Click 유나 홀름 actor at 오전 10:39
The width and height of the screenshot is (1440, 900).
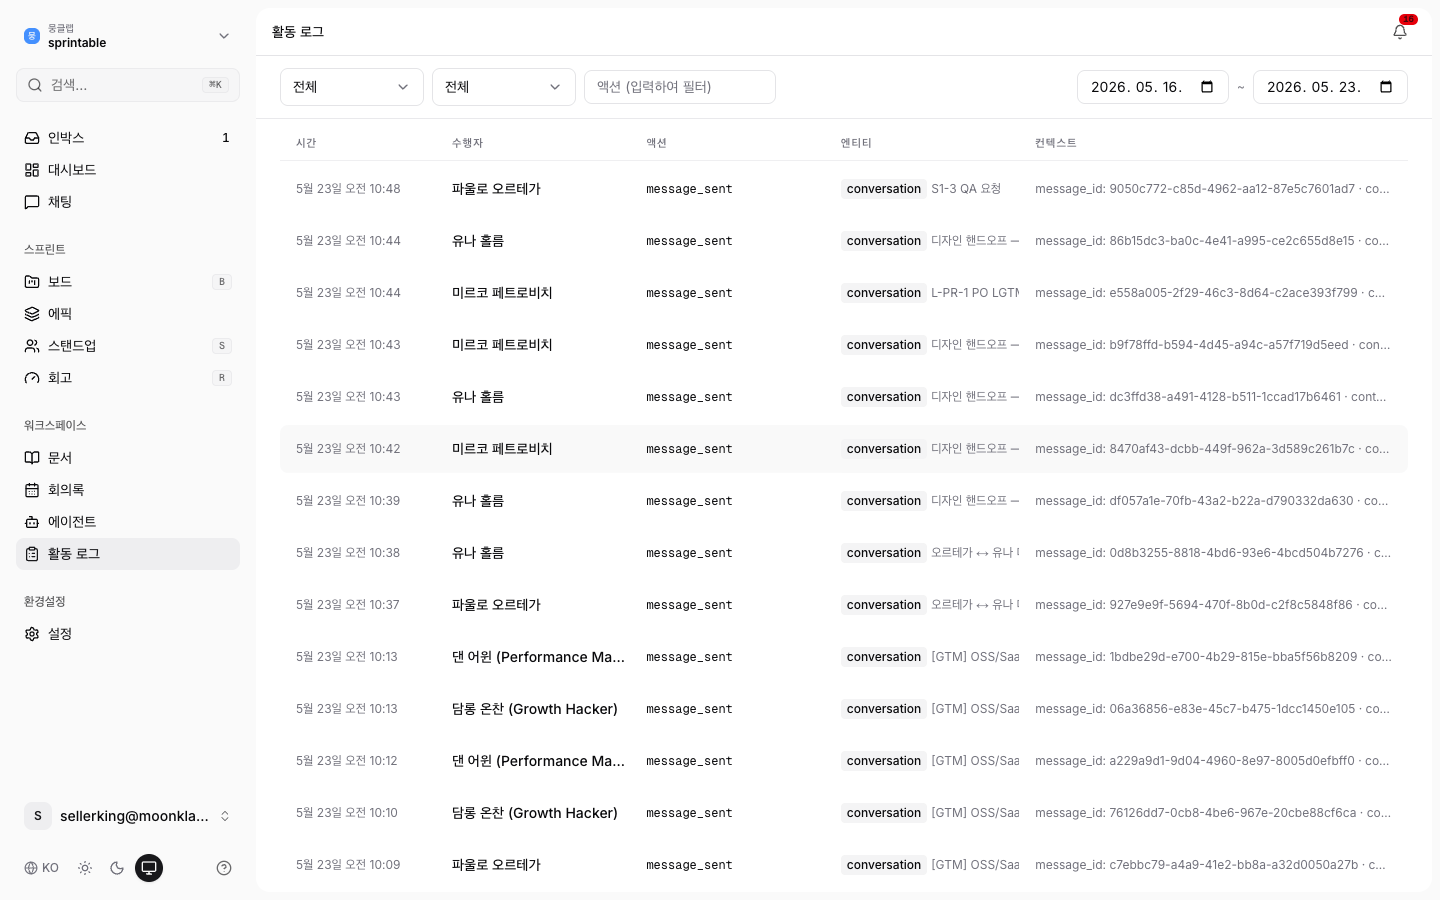pos(478,501)
